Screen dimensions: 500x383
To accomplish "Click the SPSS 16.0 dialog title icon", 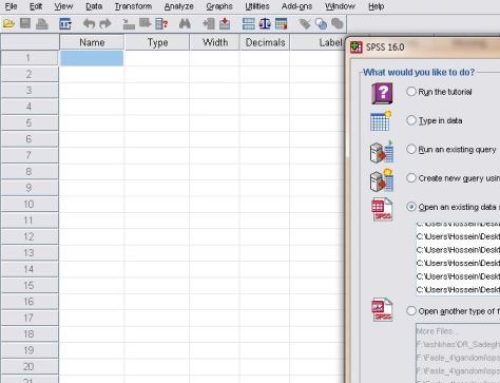I will pos(356,47).
